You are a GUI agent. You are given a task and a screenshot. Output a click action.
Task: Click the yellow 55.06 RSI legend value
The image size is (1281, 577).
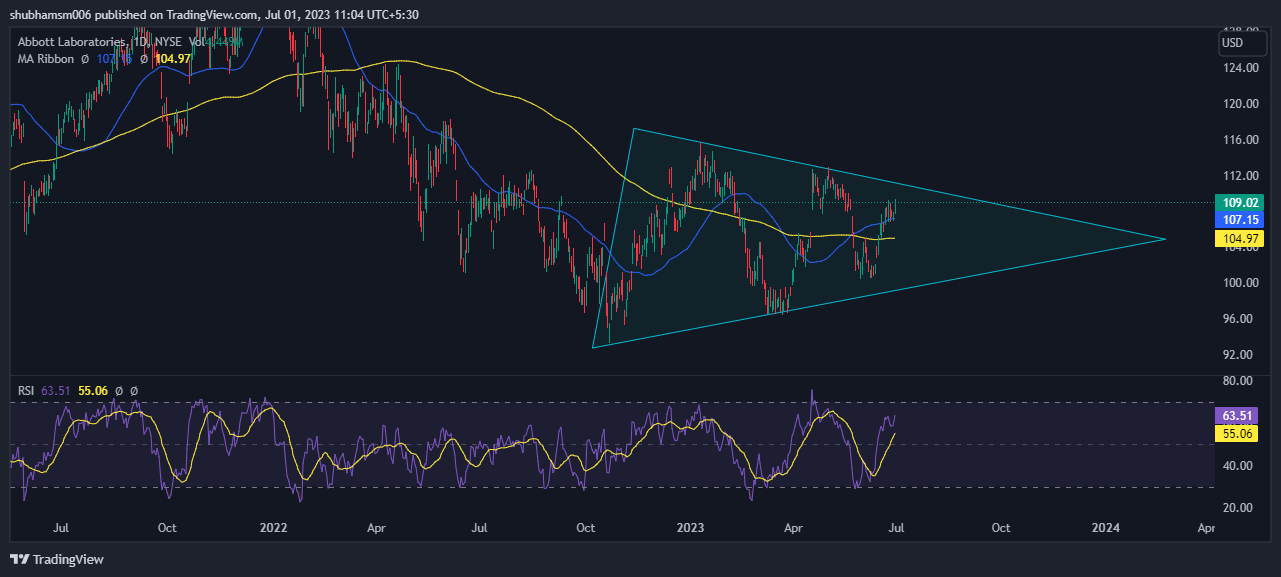(94, 390)
